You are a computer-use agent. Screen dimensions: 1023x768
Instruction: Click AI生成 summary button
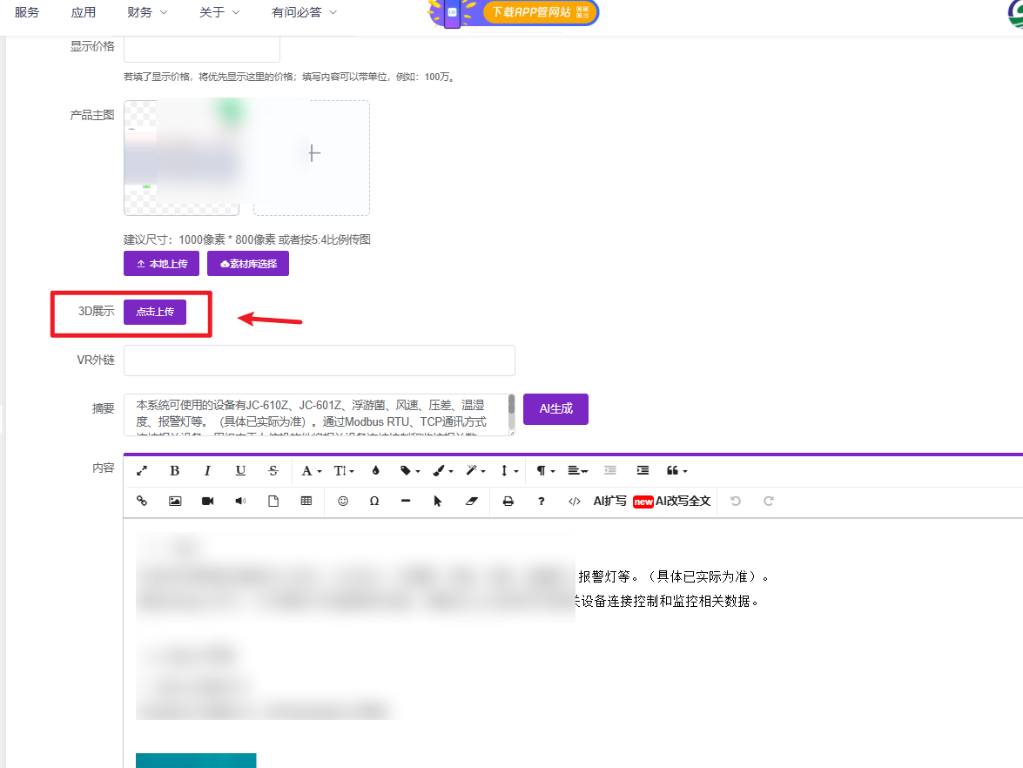point(556,409)
